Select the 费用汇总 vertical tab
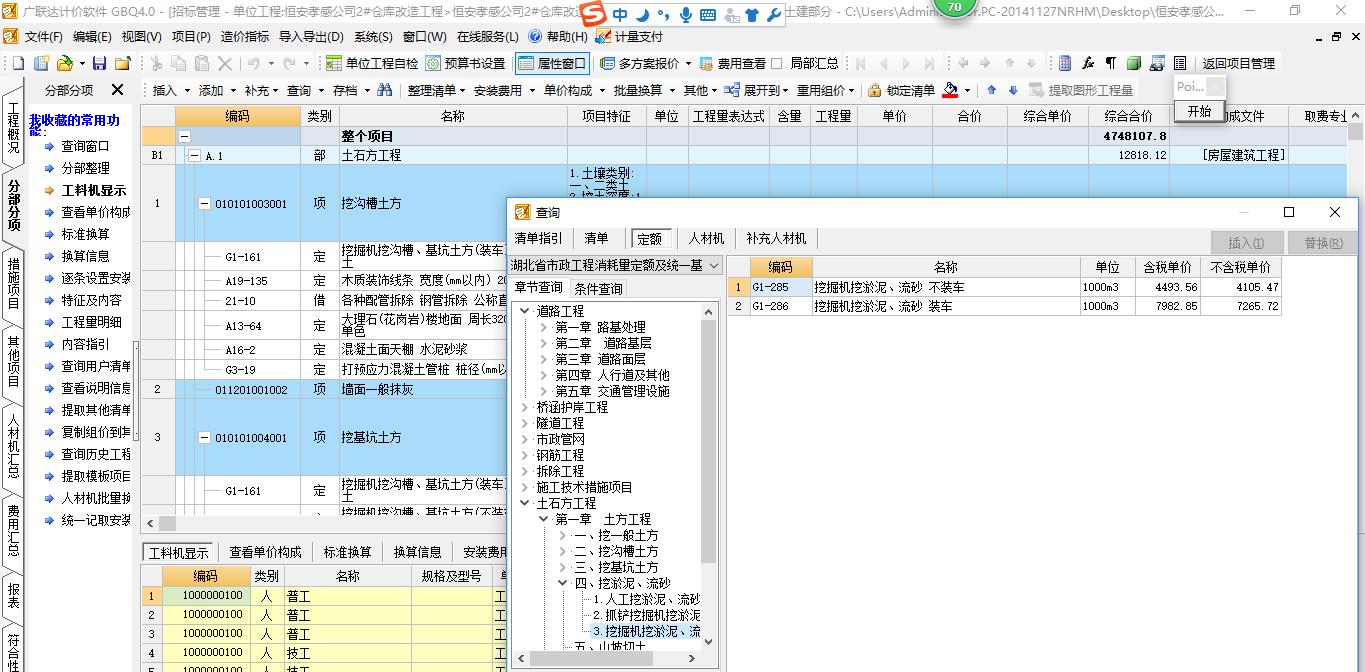This screenshot has height=672, width=1365. (x=13, y=530)
